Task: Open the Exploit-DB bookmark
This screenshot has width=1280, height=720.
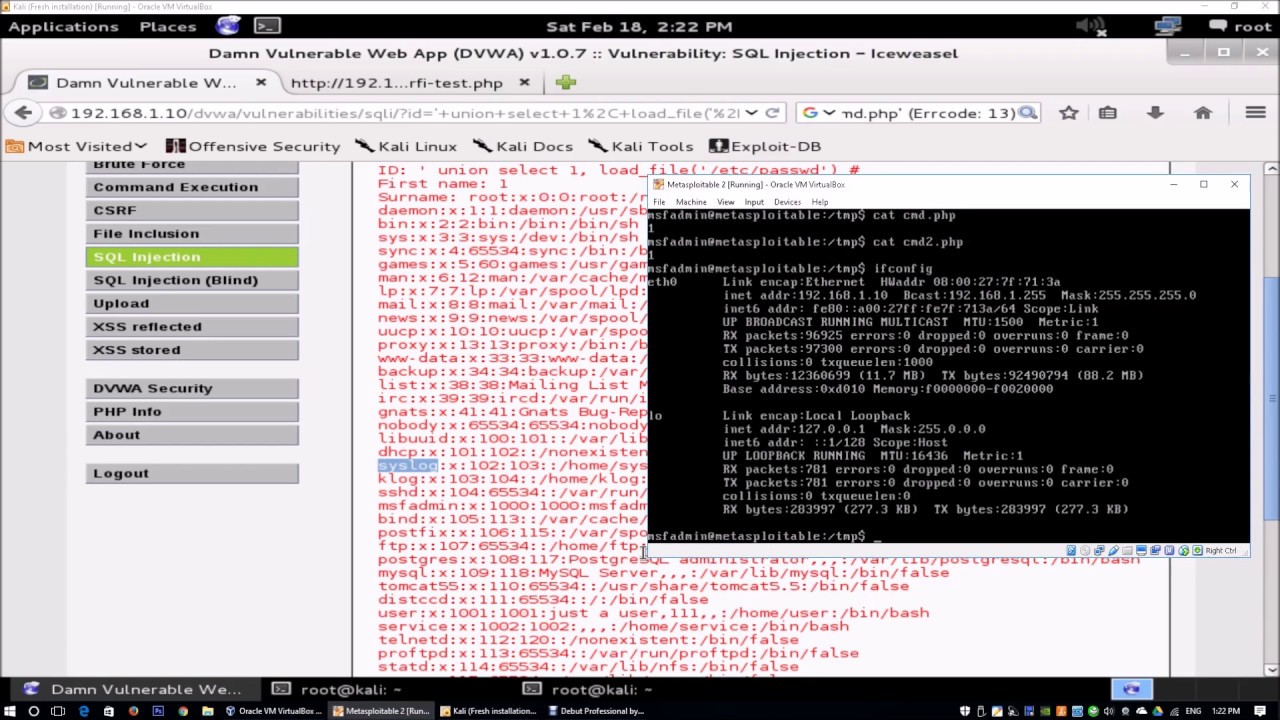Action: click(765, 146)
